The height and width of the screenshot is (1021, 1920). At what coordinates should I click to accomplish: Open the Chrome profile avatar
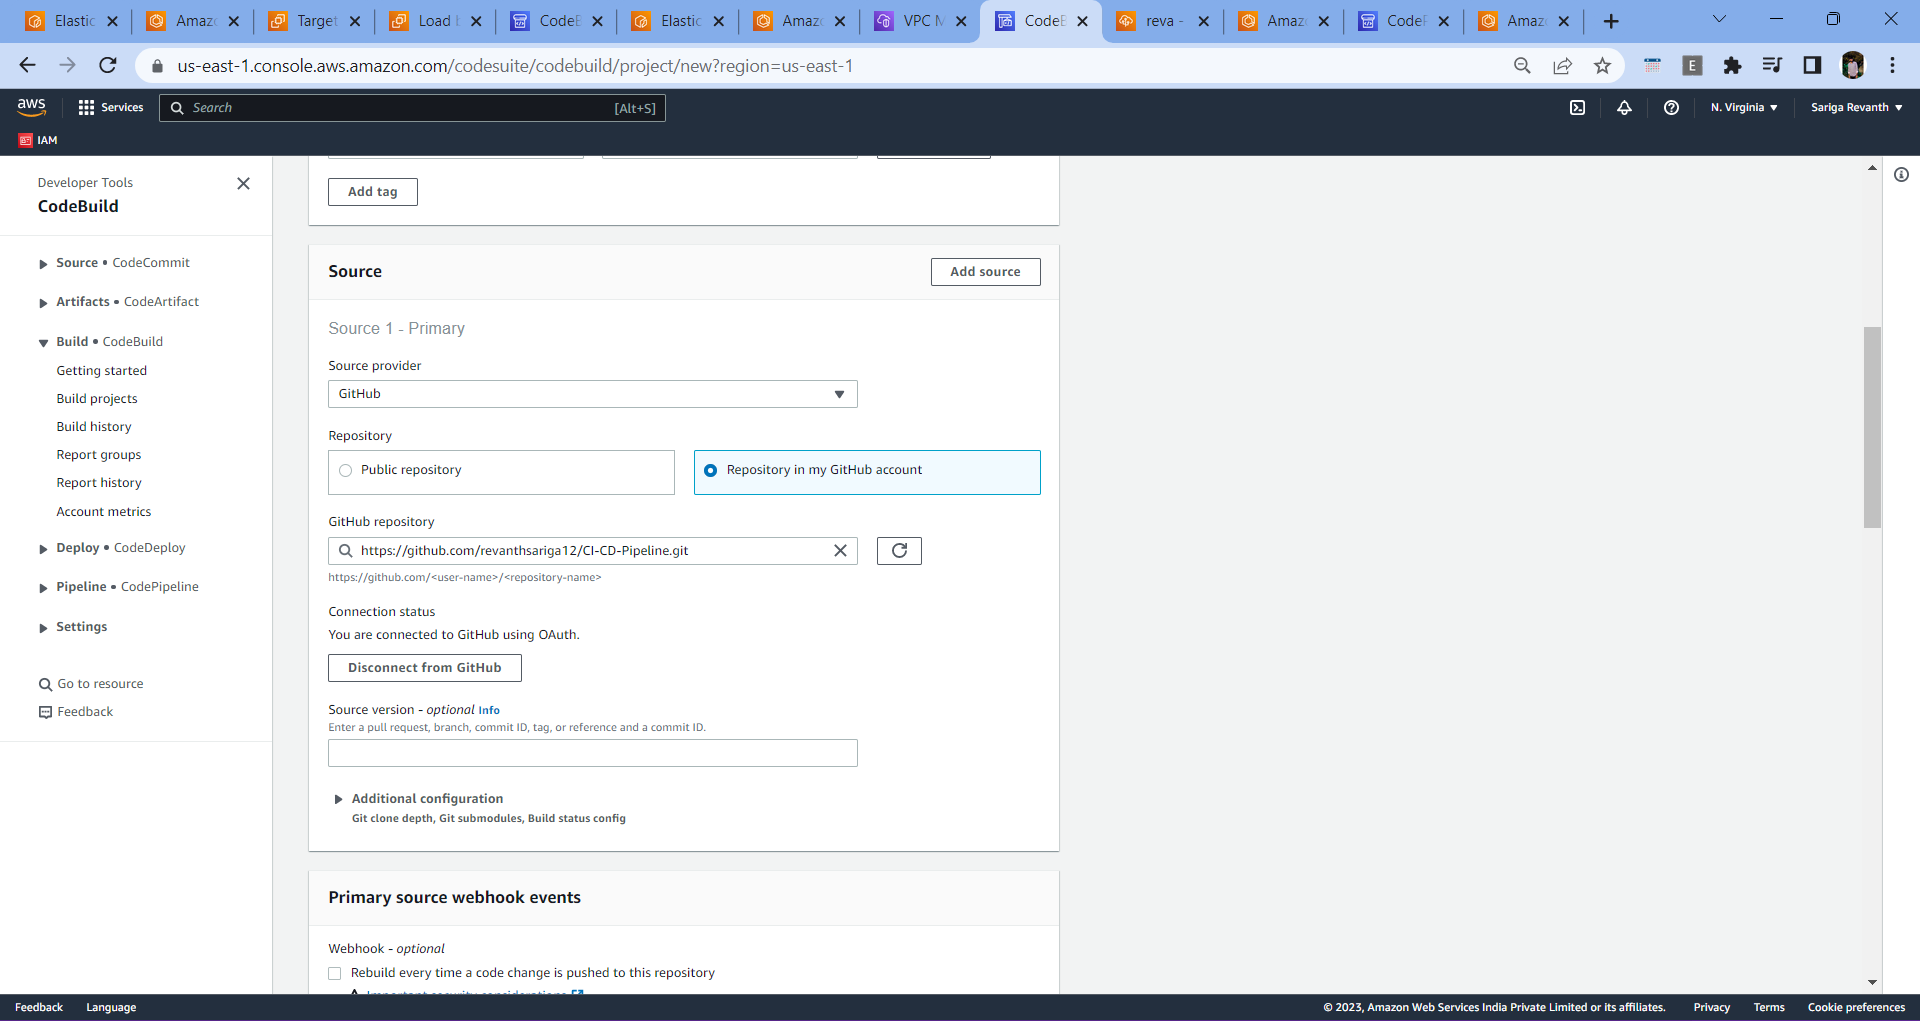click(1852, 65)
